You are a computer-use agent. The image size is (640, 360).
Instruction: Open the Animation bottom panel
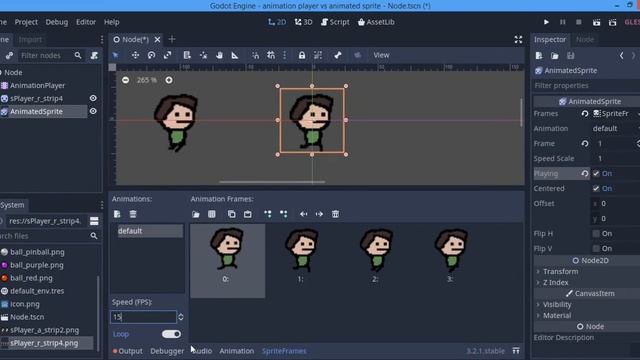(237, 351)
